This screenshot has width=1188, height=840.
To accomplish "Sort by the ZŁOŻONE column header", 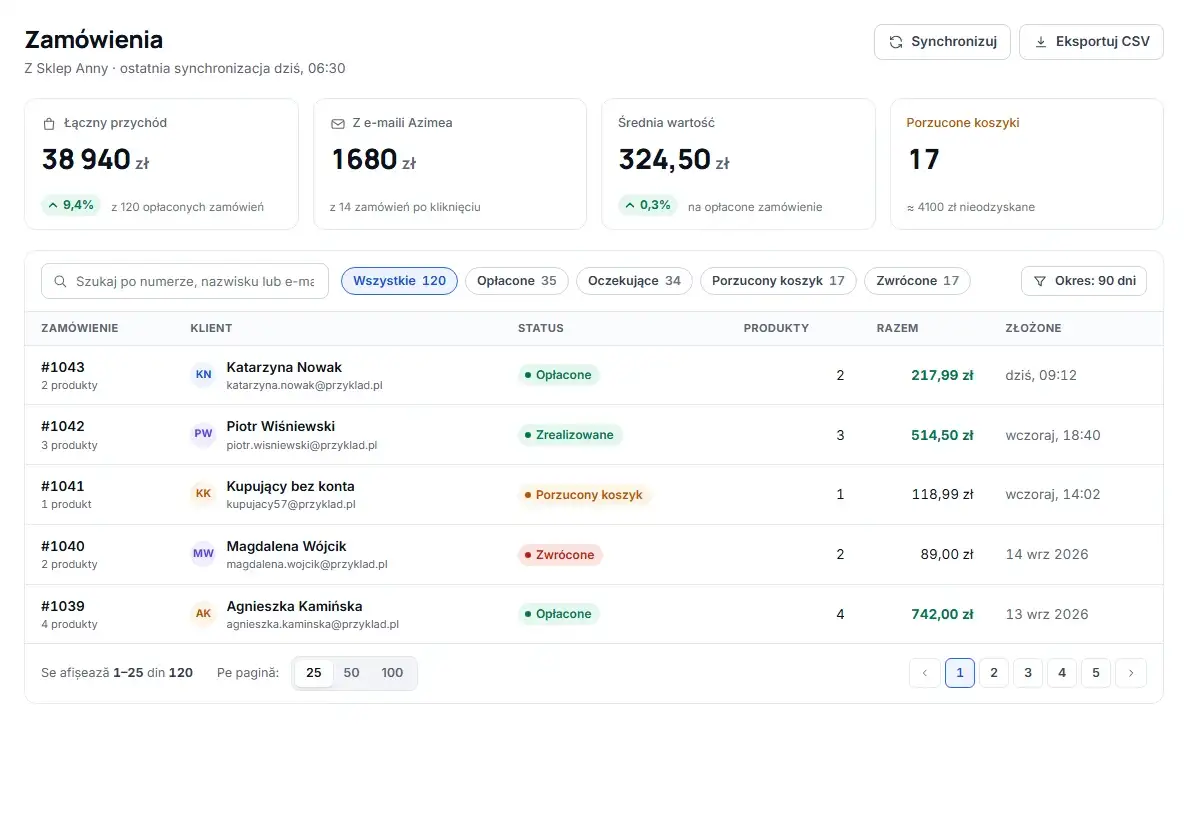I will pos(1033,328).
